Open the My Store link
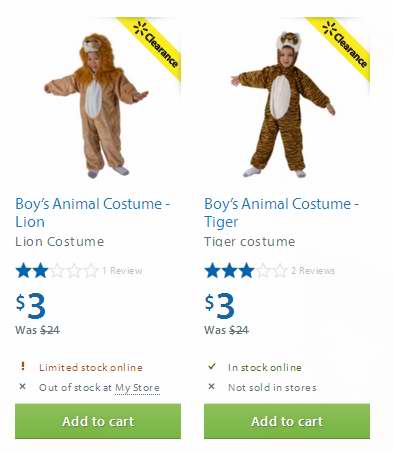The width and height of the screenshot is (393, 453). coord(137,388)
